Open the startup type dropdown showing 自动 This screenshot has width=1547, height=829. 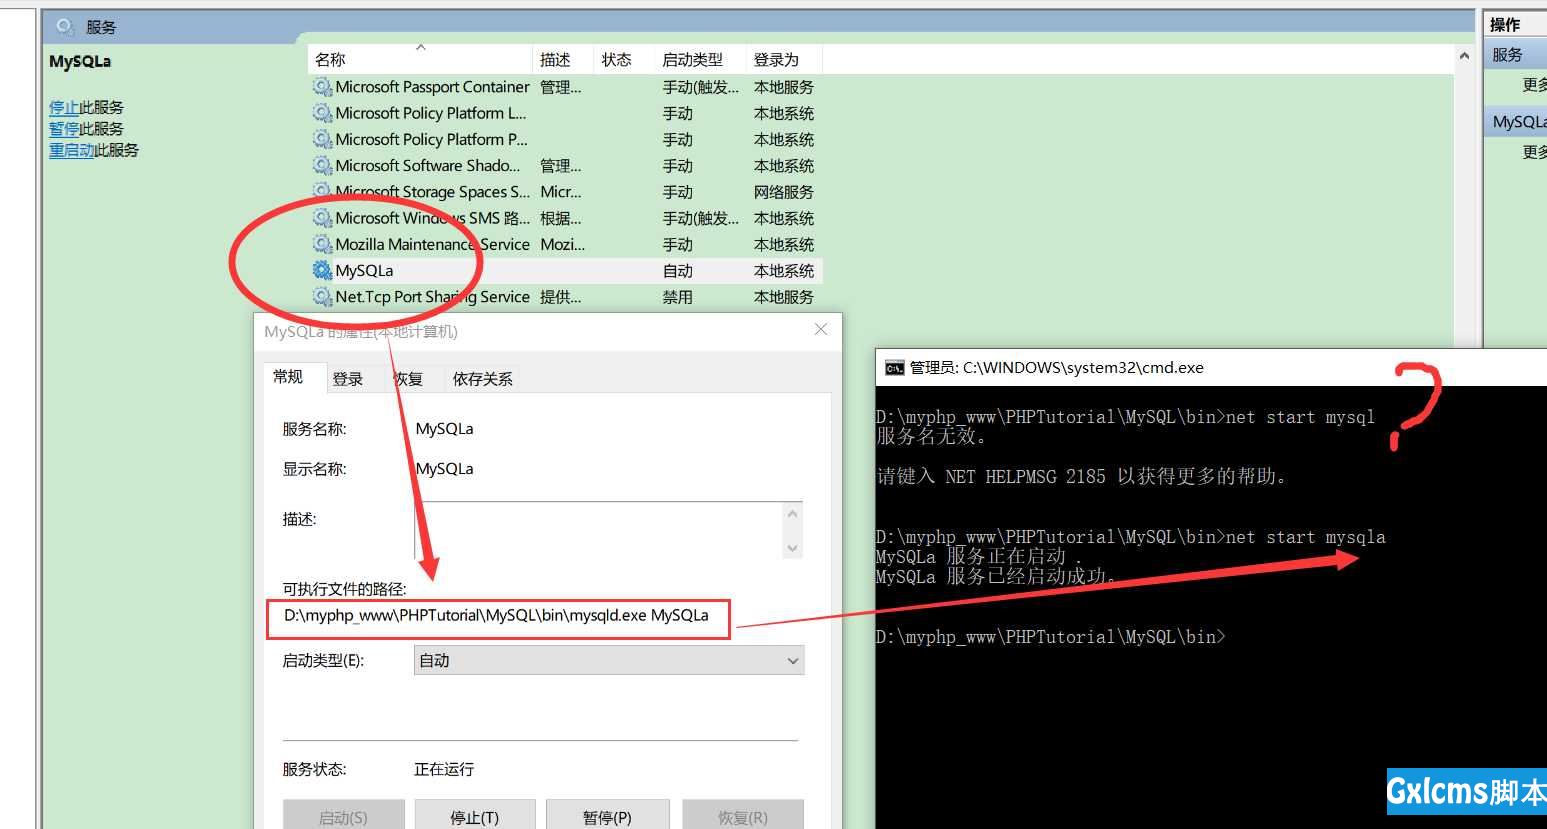click(x=609, y=660)
